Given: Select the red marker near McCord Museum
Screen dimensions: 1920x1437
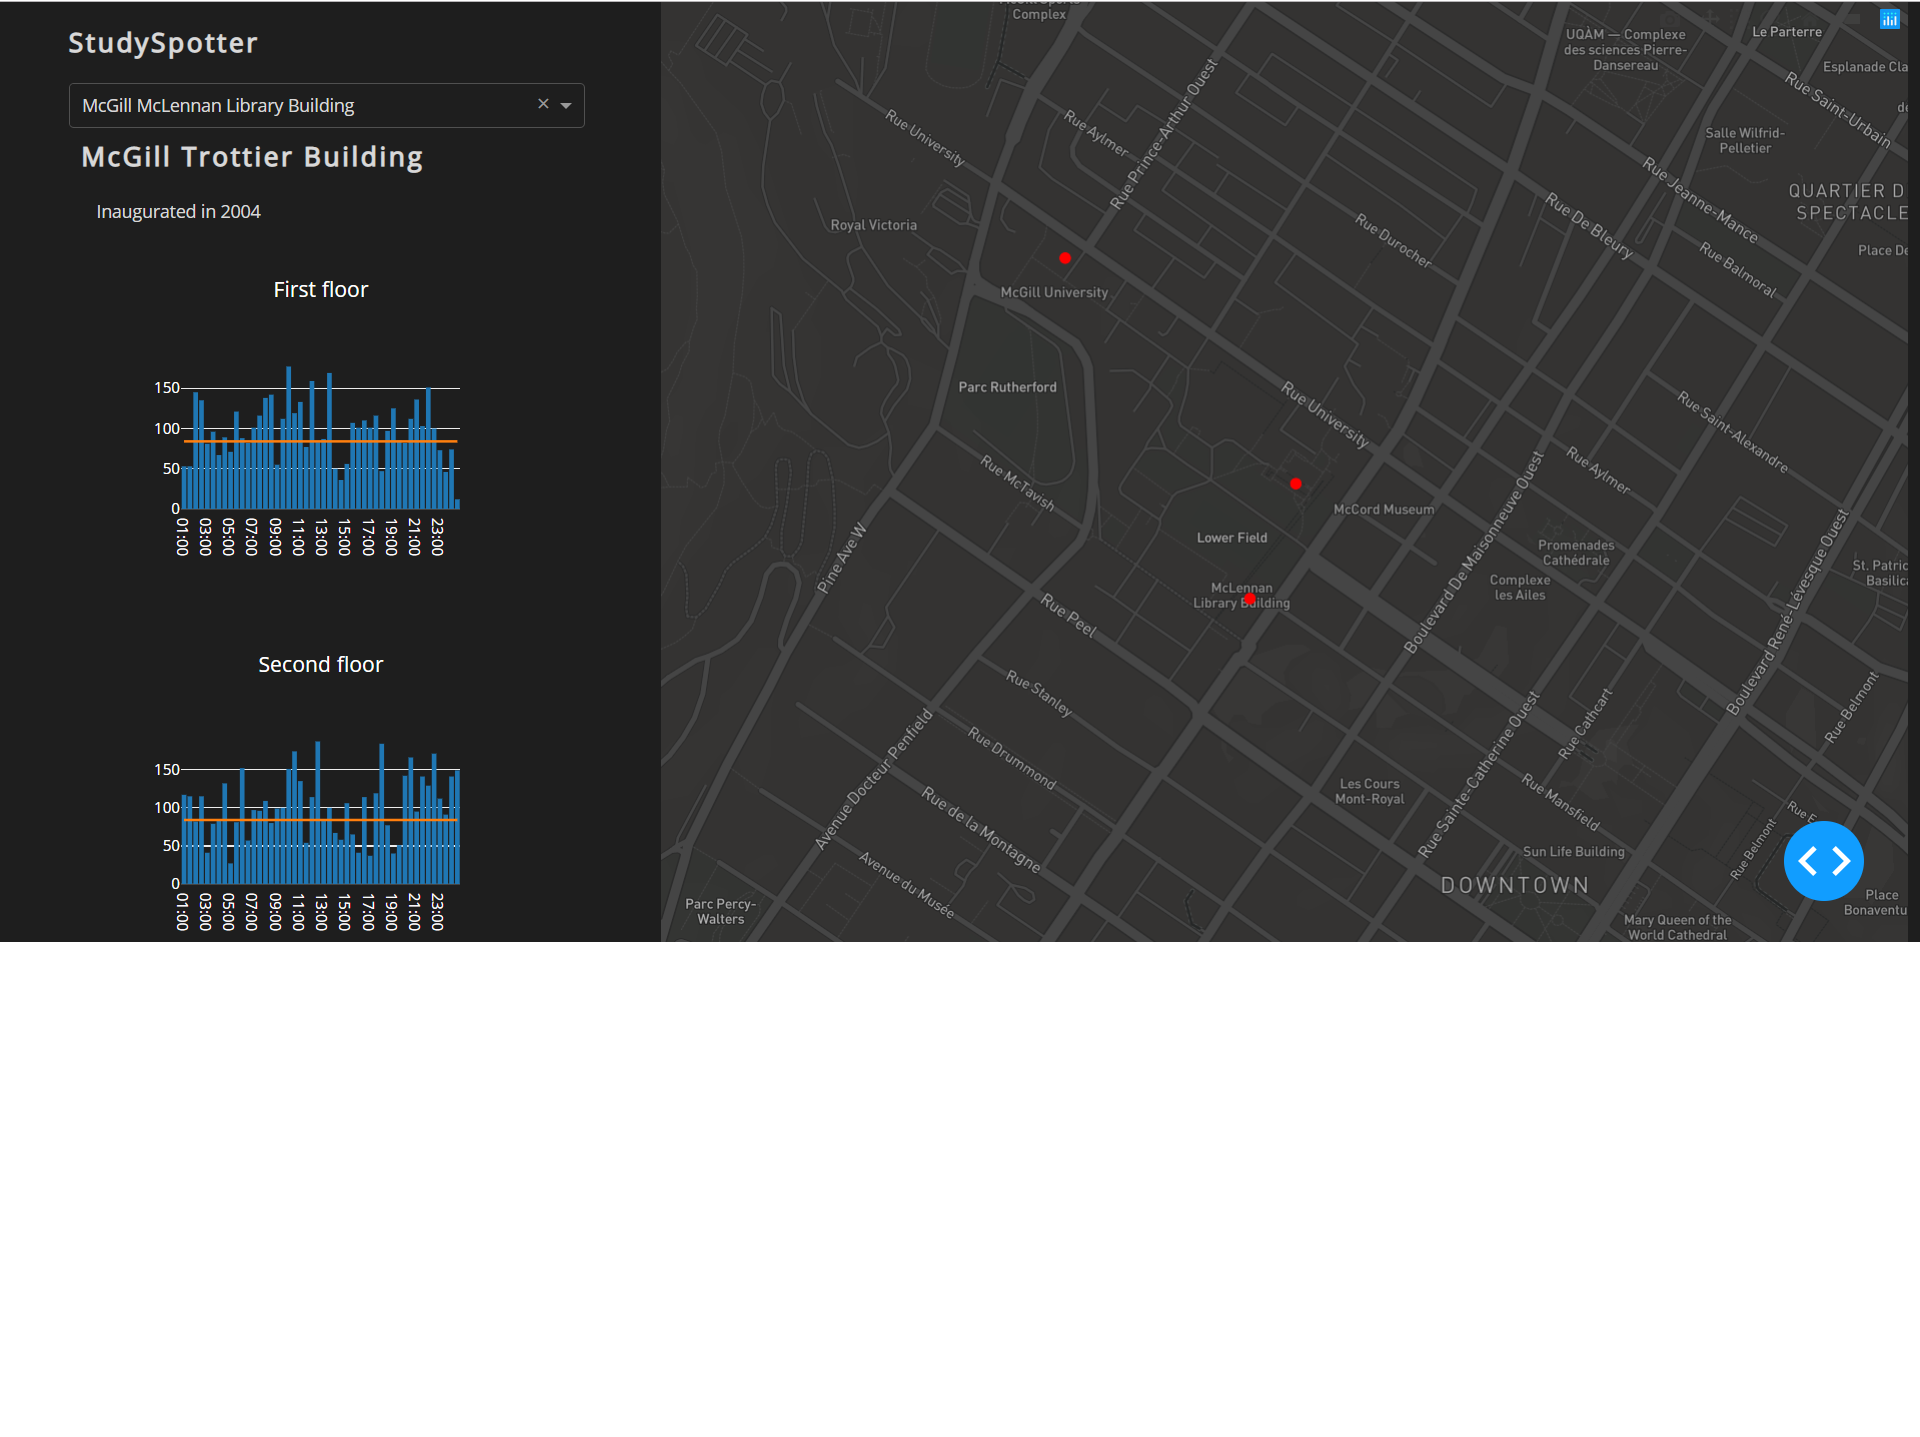Looking at the screenshot, I should tap(1295, 484).
